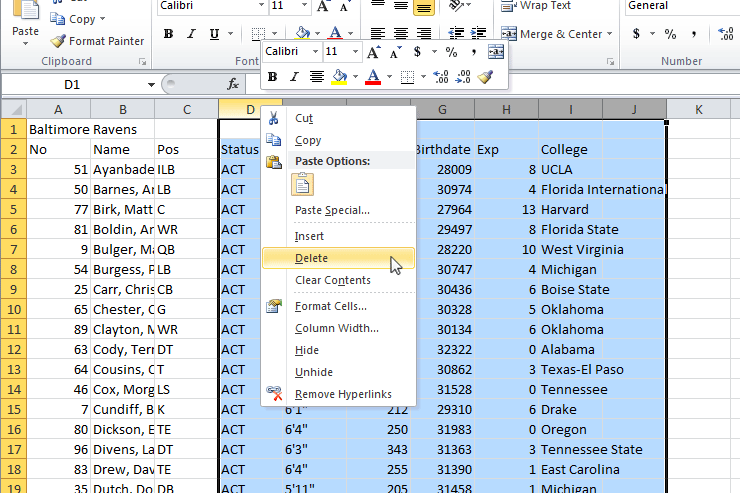Choose Cut from the context menu

[x=339, y=118]
